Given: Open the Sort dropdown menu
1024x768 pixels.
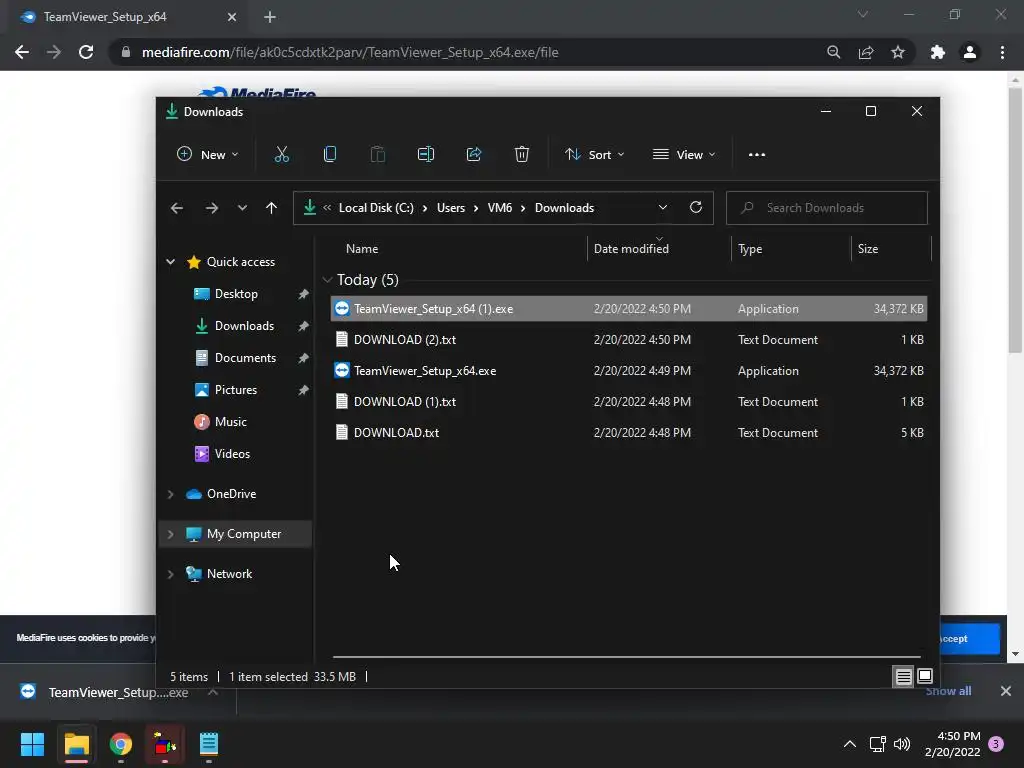Looking at the screenshot, I should click(x=595, y=155).
